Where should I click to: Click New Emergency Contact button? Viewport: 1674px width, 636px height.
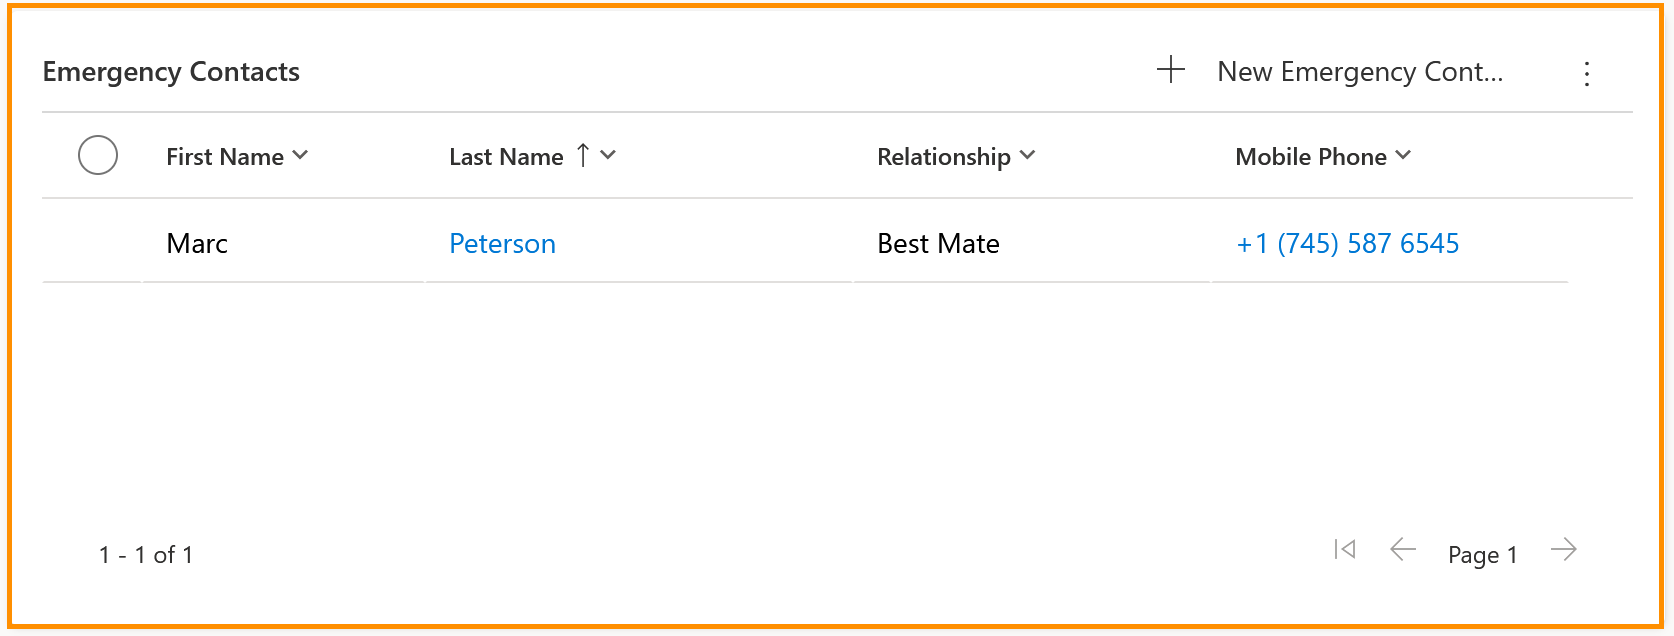click(1359, 72)
